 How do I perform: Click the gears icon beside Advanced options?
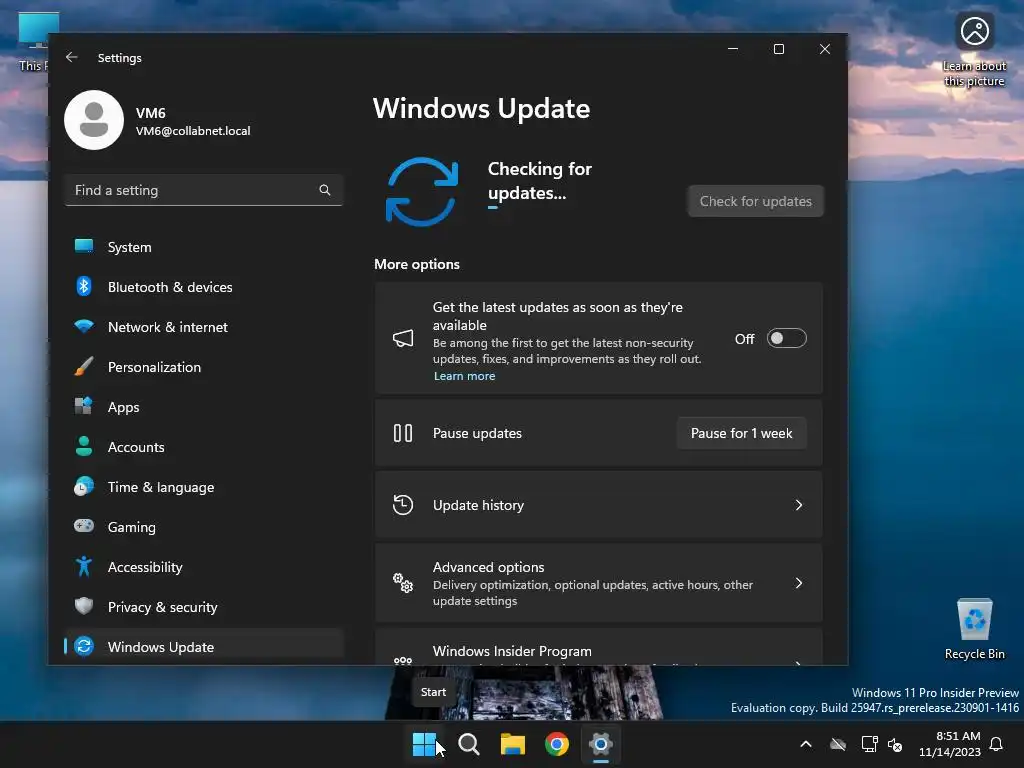403,583
